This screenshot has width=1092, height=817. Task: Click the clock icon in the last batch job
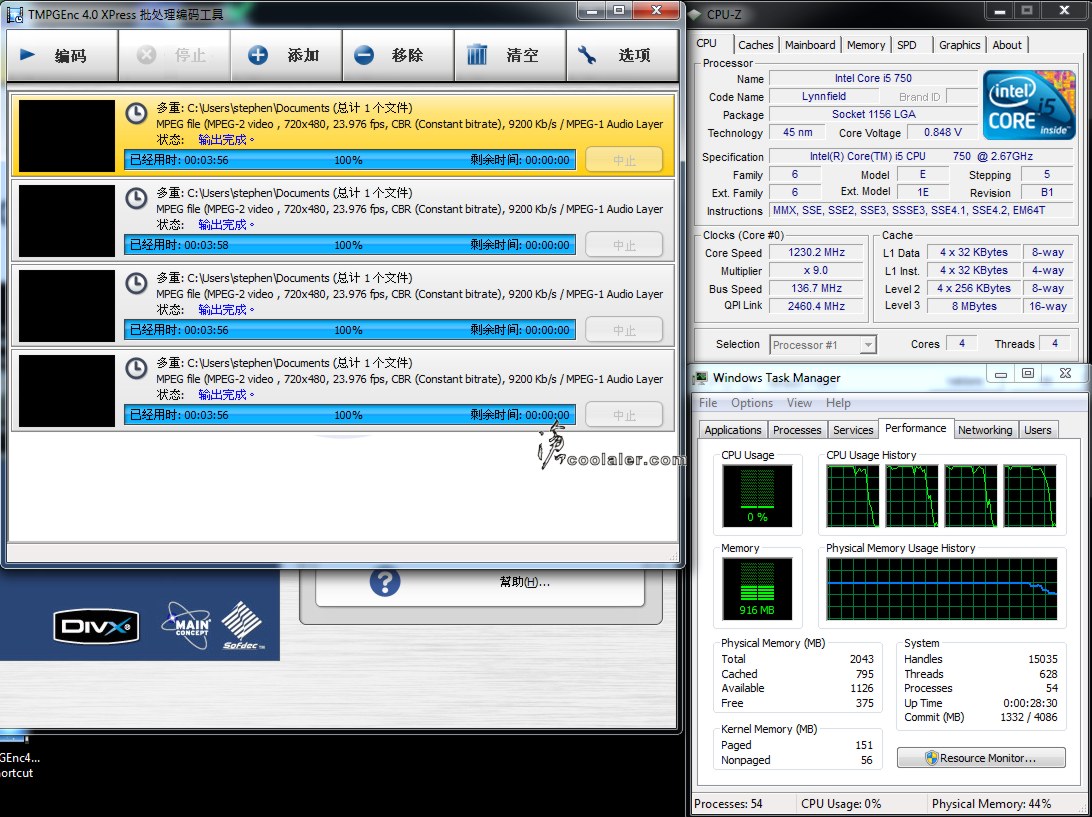136,368
